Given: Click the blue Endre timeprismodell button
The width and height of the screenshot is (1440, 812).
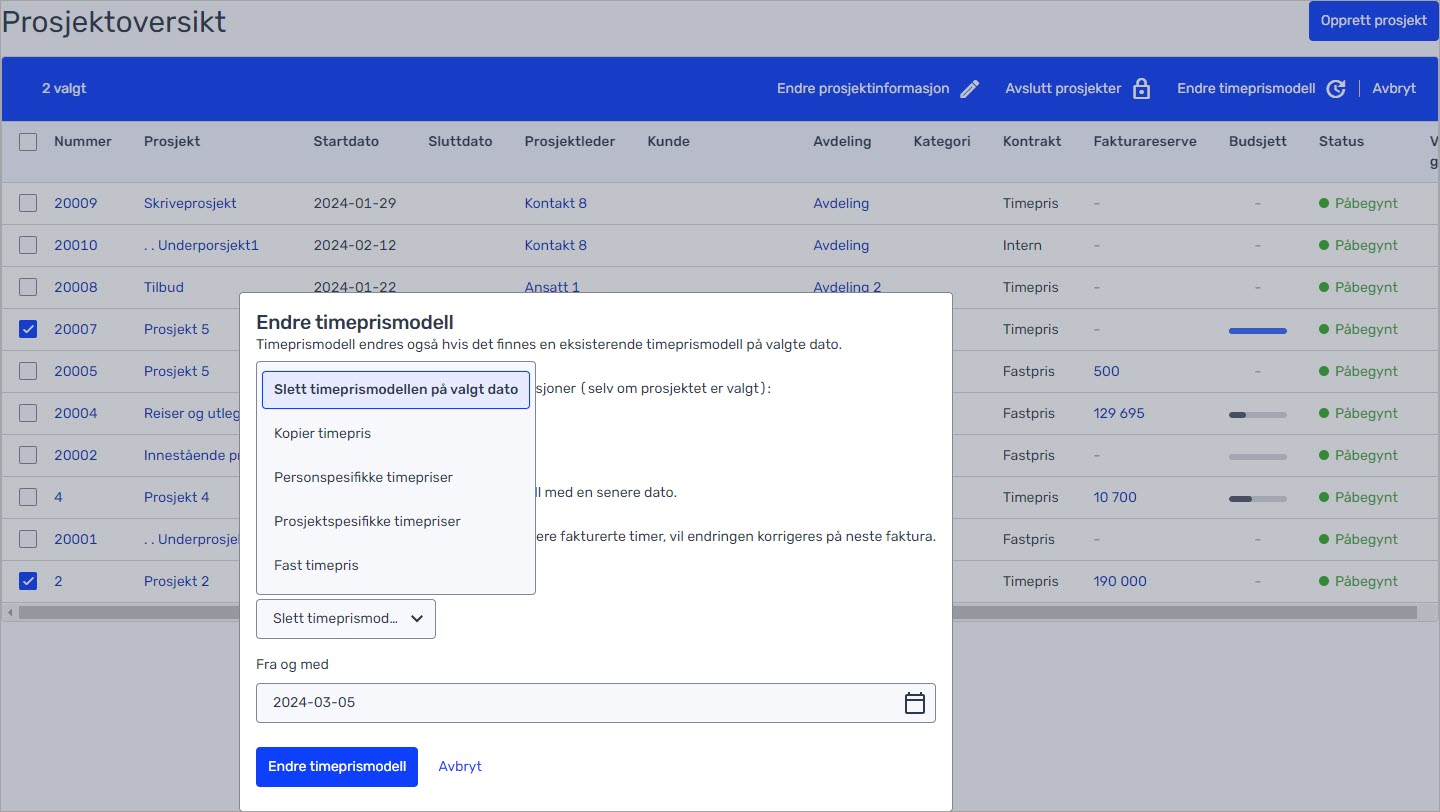Looking at the screenshot, I should (337, 767).
